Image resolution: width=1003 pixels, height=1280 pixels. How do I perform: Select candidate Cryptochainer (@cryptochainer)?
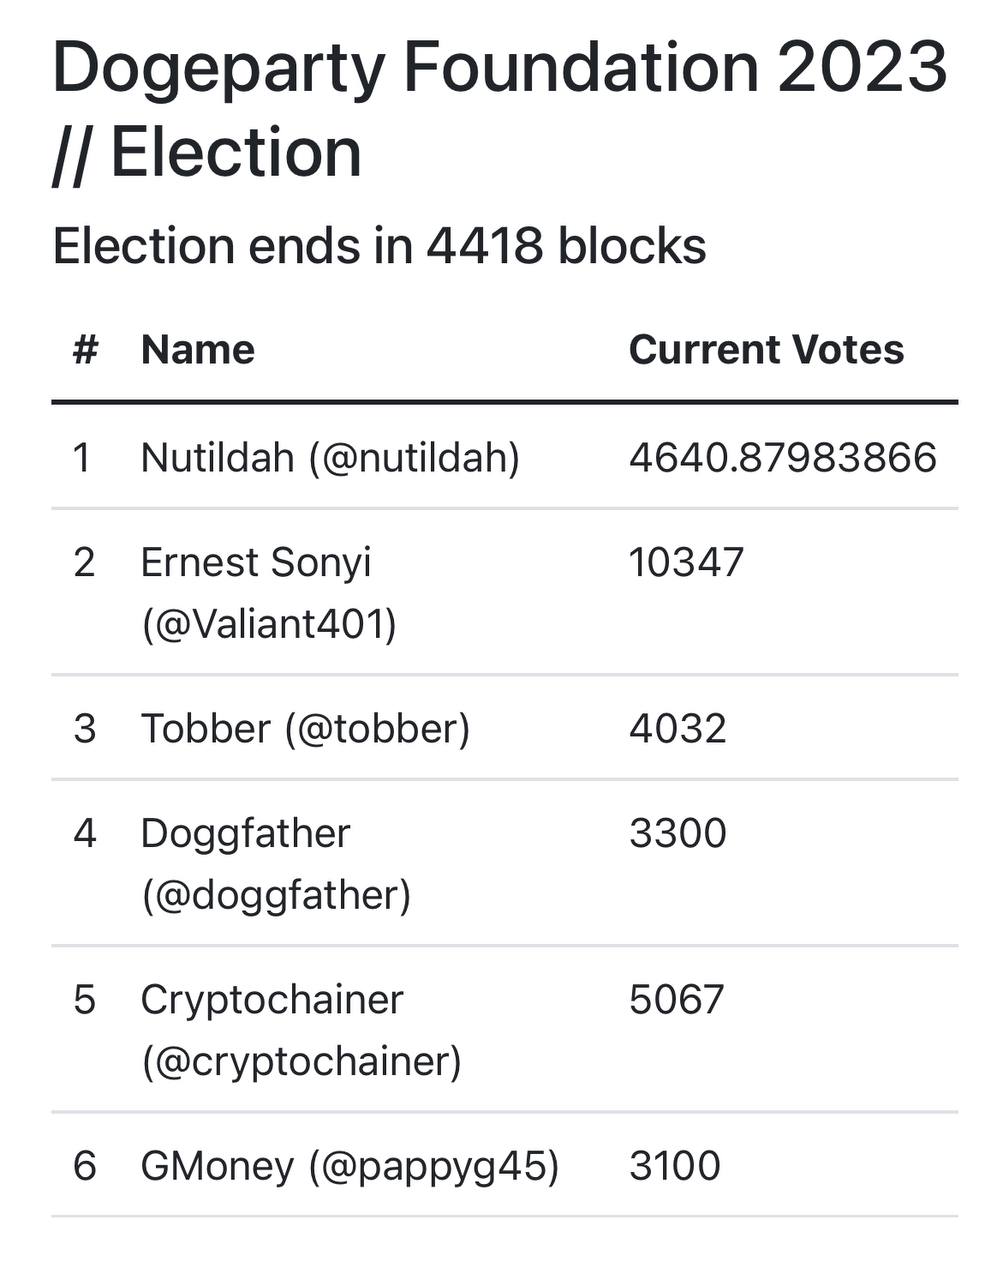click(x=301, y=1030)
